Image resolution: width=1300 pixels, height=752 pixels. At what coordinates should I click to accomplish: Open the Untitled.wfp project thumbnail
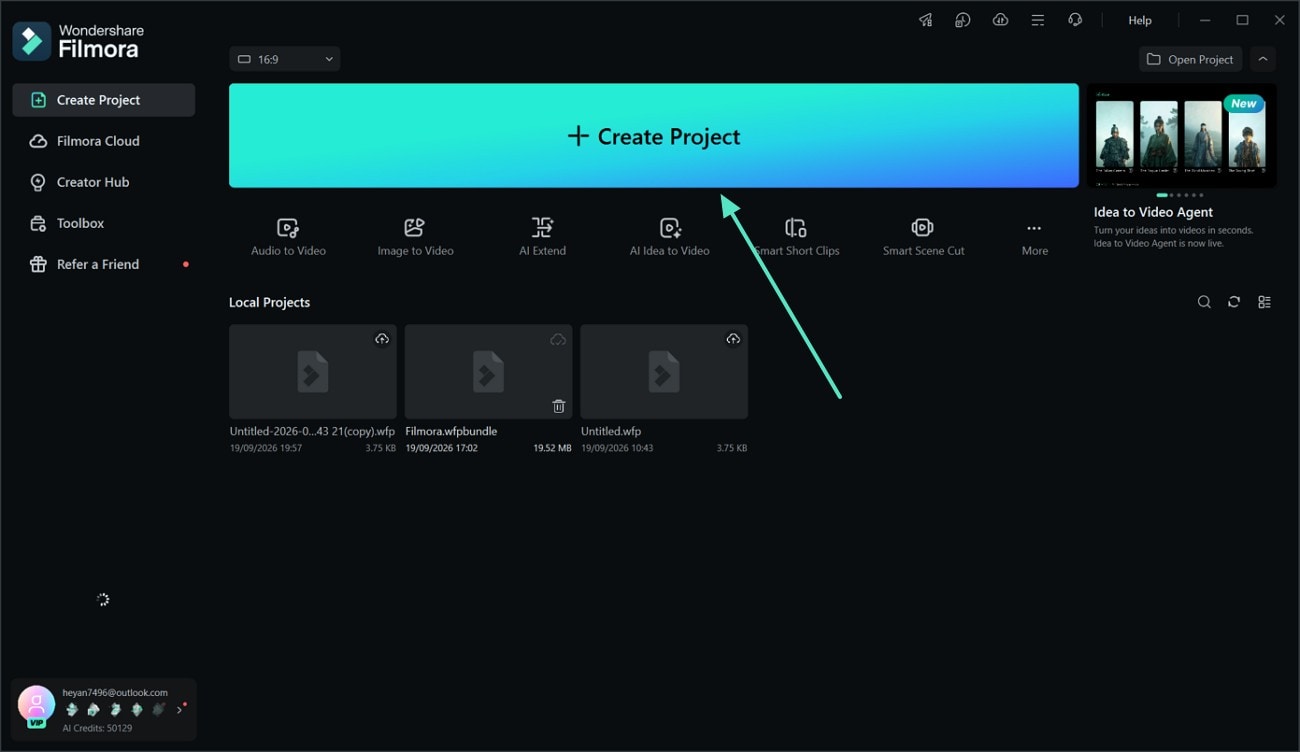pos(664,371)
